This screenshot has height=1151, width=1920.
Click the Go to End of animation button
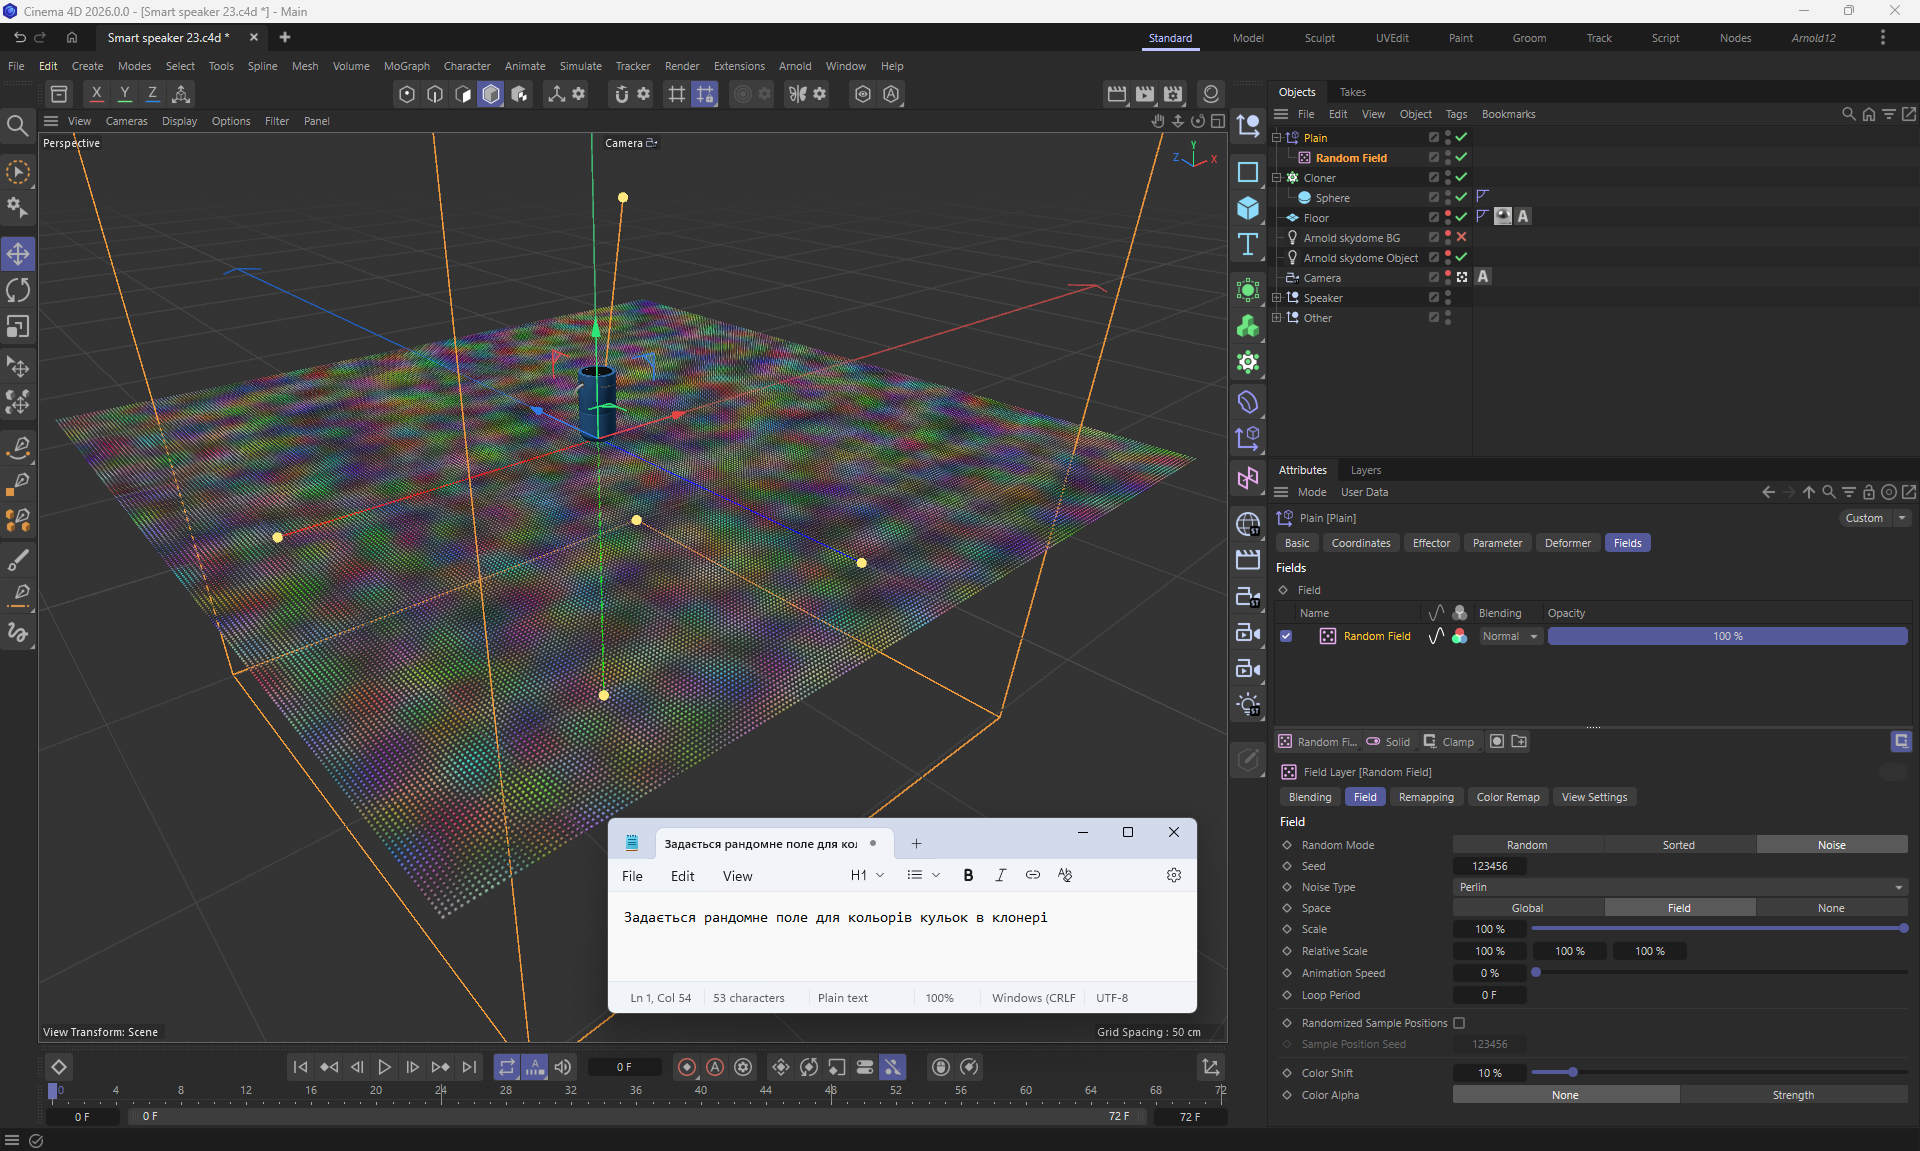point(469,1067)
